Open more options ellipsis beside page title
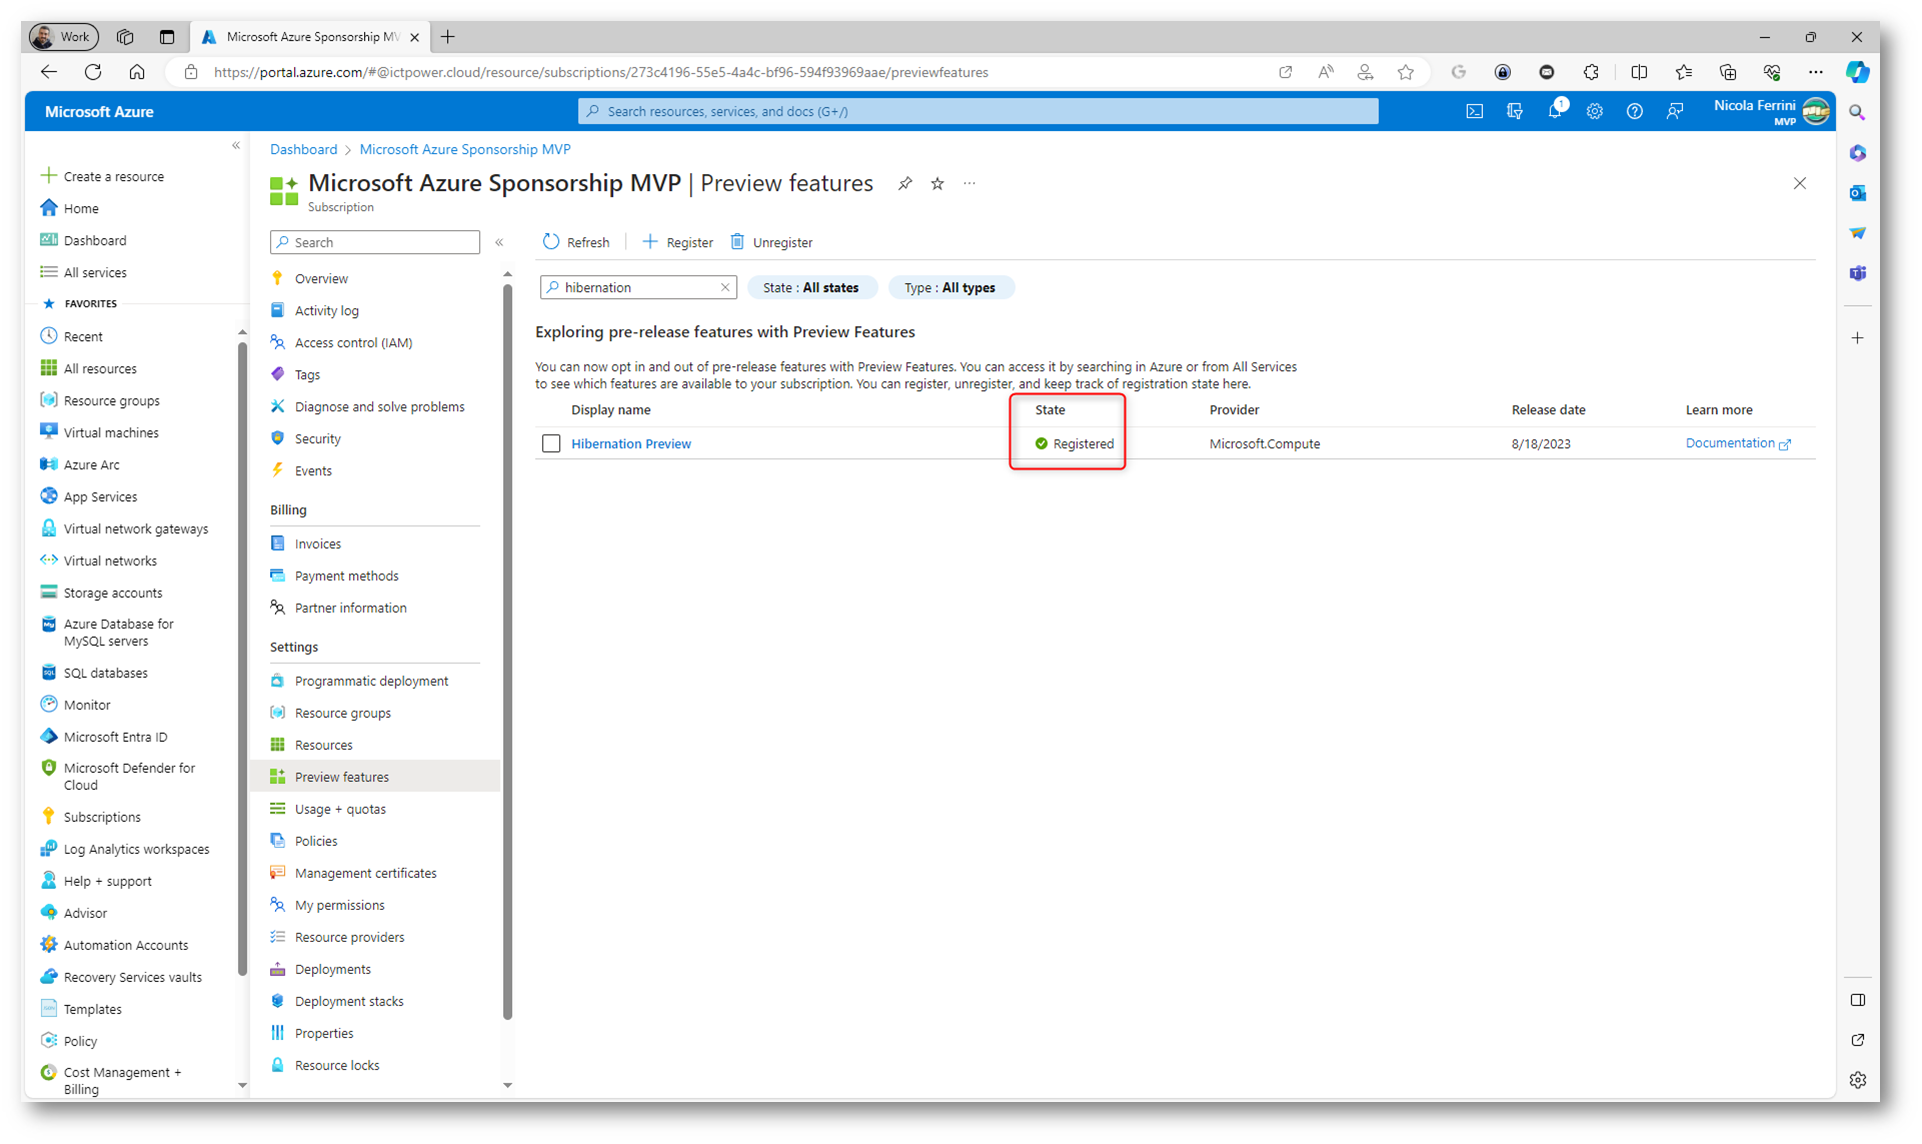Viewport: 1922px width, 1144px height. tap(969, 184)
